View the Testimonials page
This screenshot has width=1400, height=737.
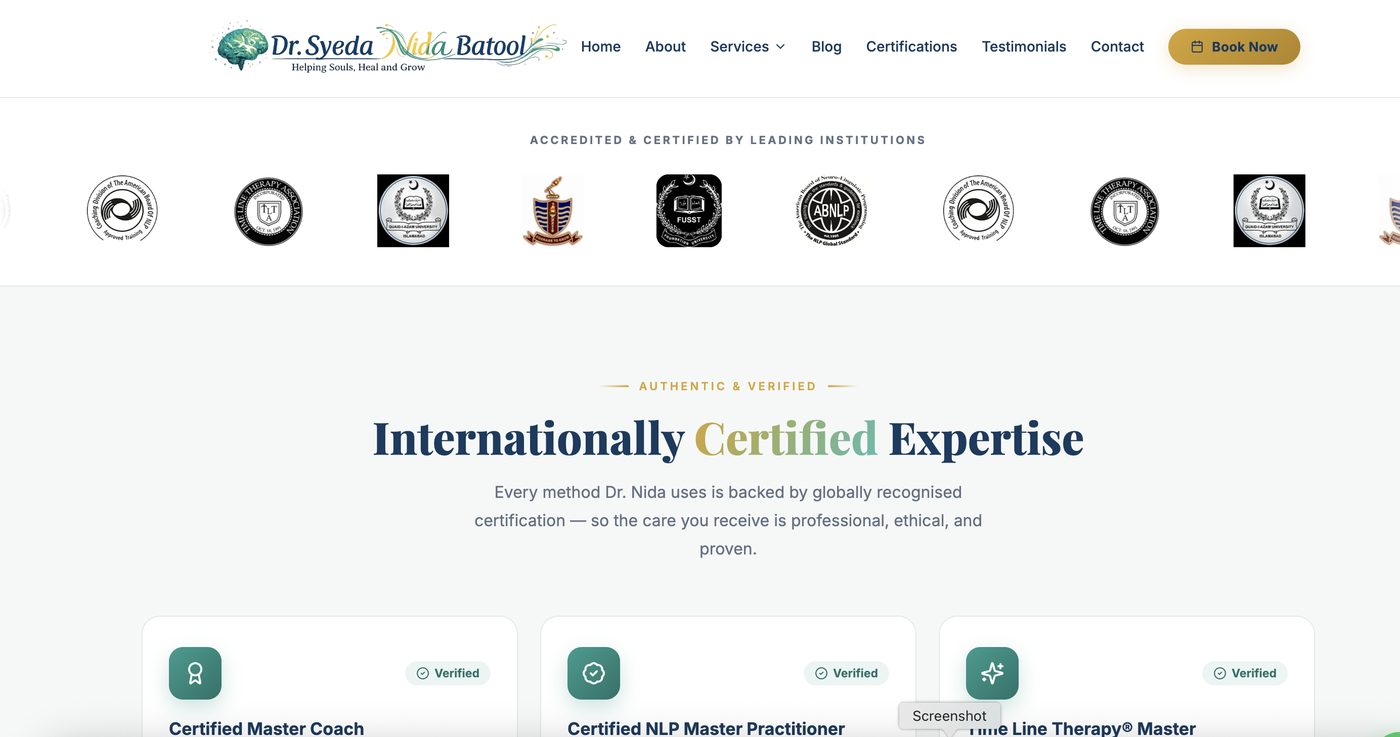pyautogui.click(x=1024, y=47)
